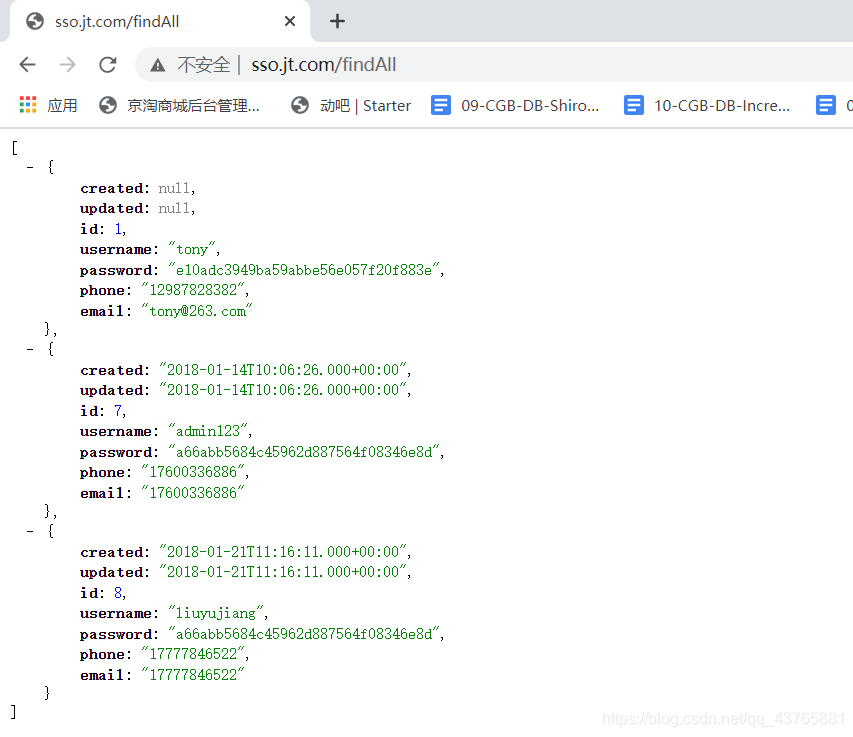
Task: Click the globe icon of 京淘商城后台管理 bookmark
Action: [x=108, y=105]
